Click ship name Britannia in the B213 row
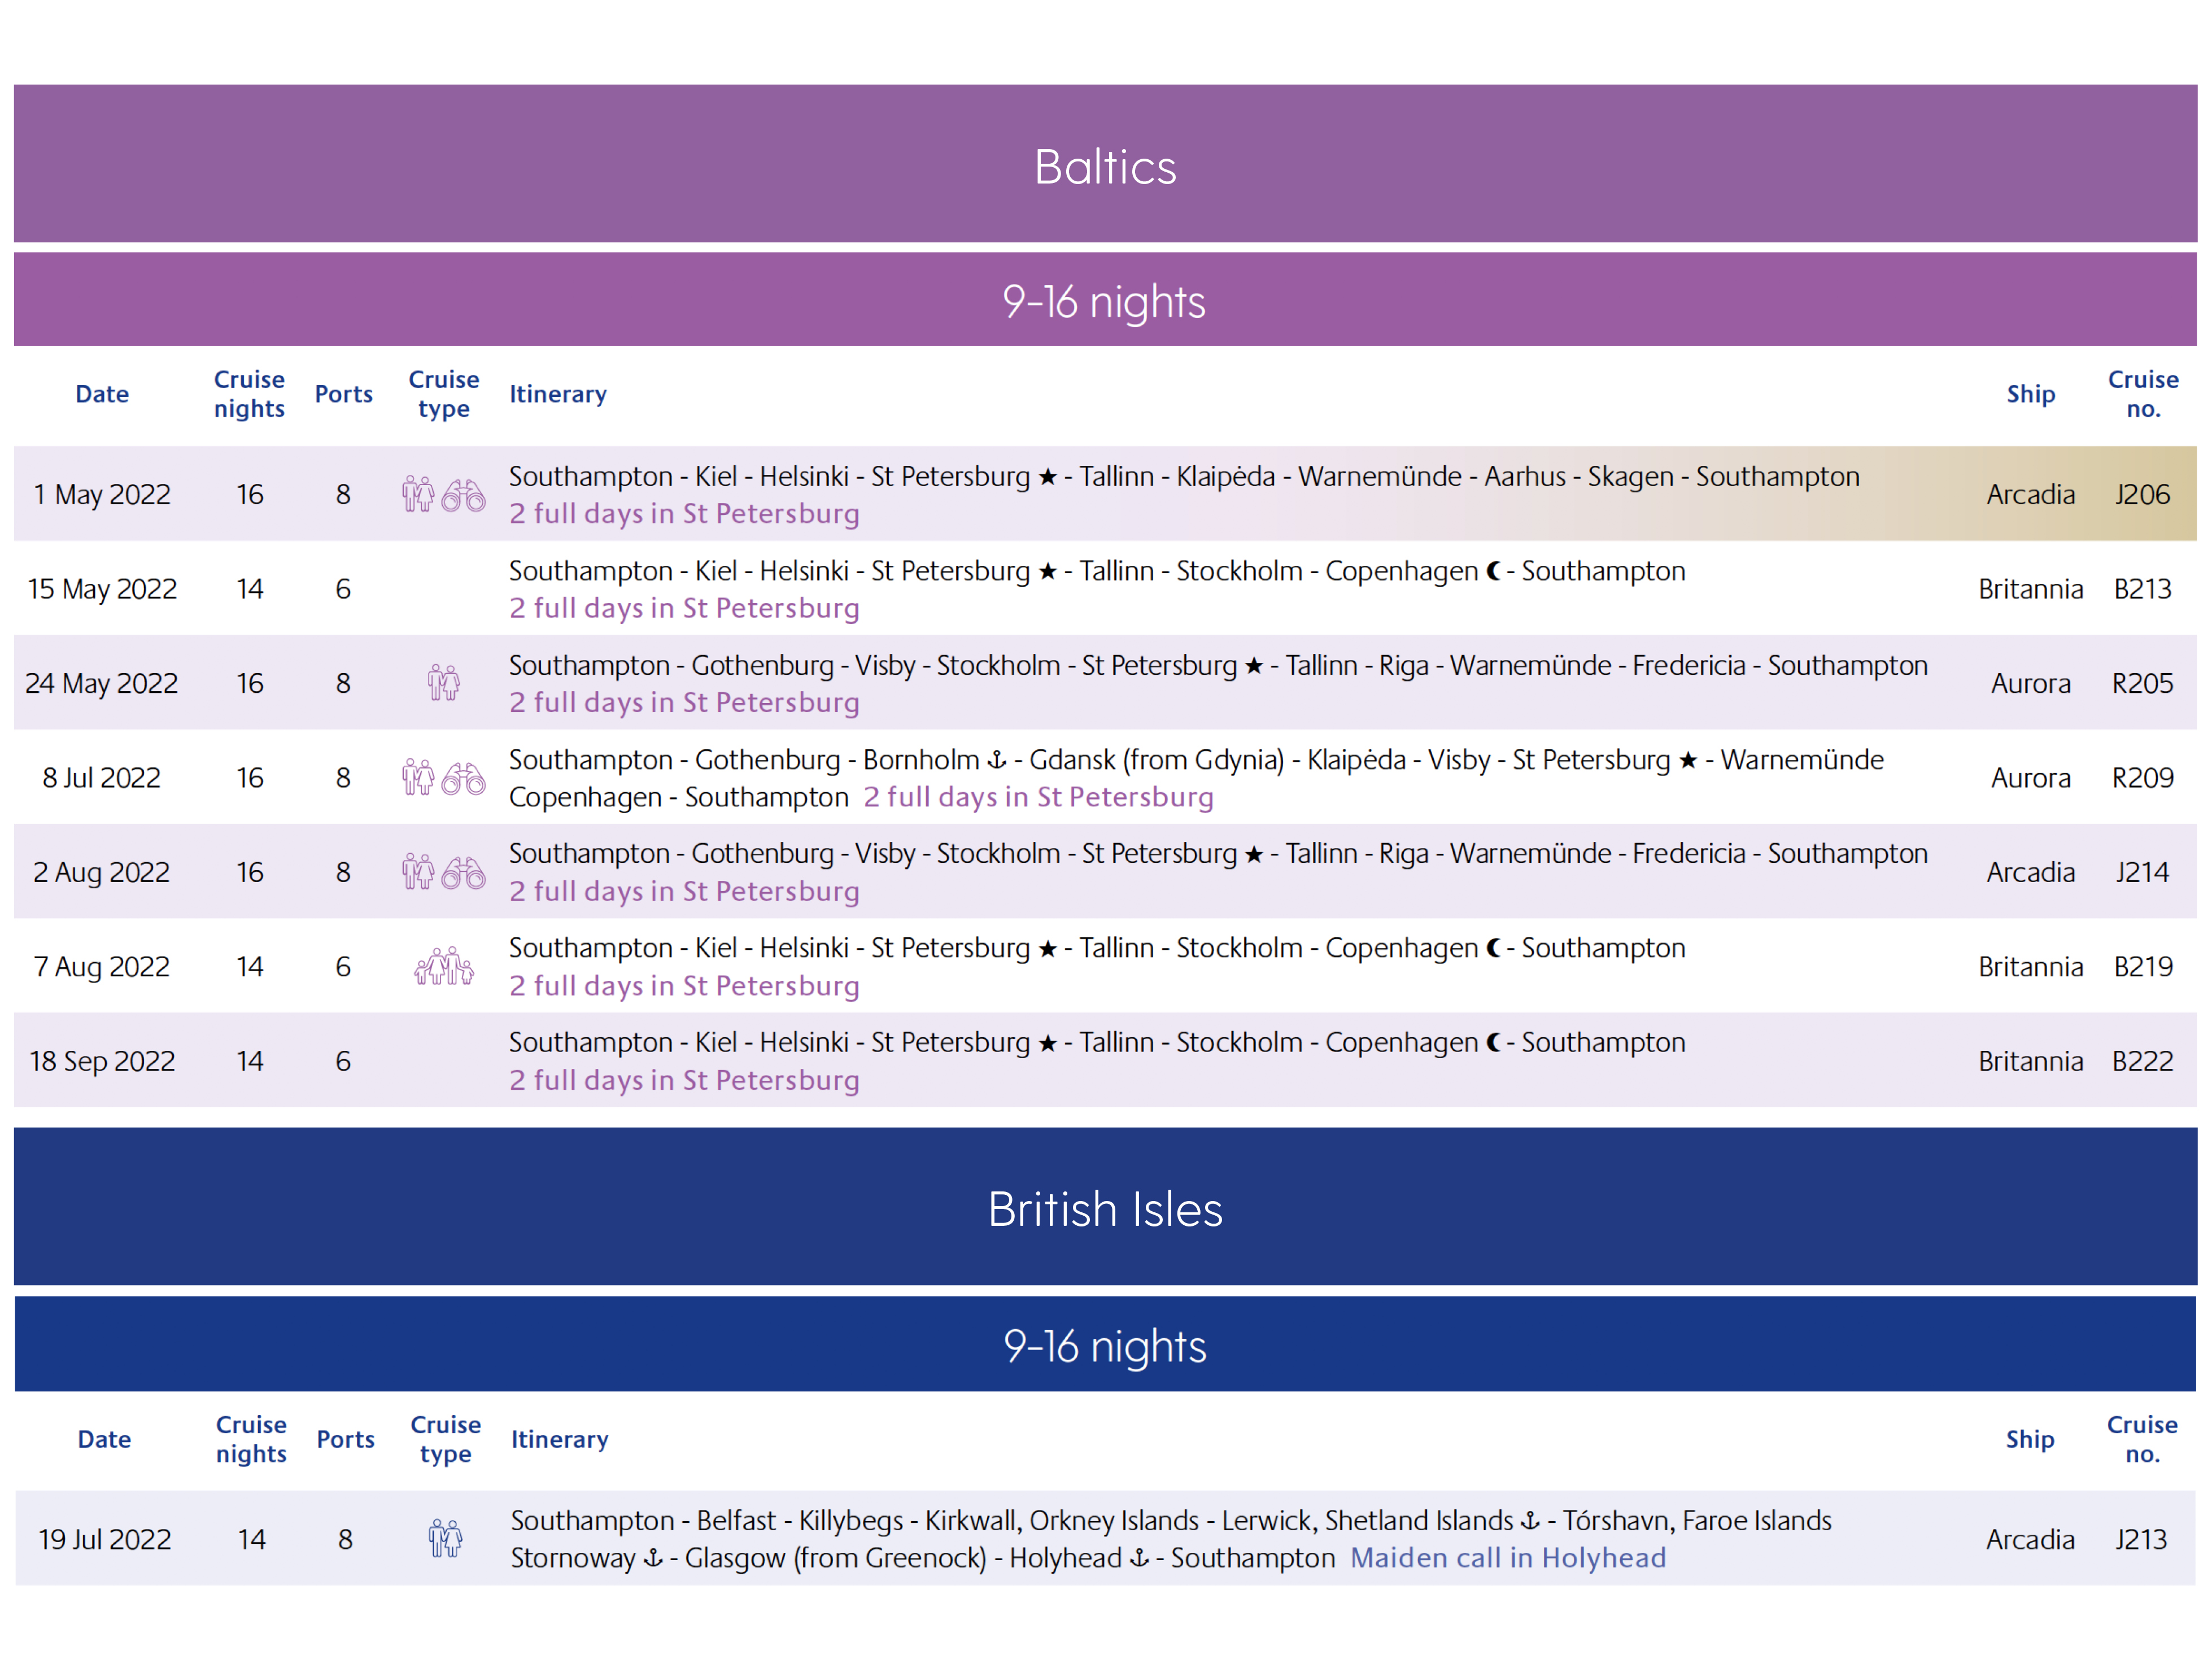 coord(2031,589)
